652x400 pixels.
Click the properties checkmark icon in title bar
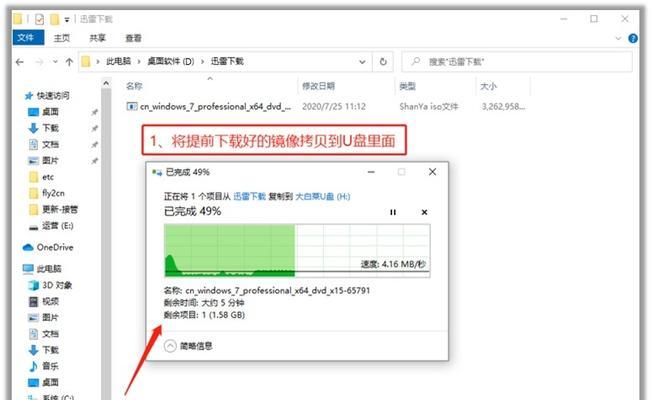[39, 19]
